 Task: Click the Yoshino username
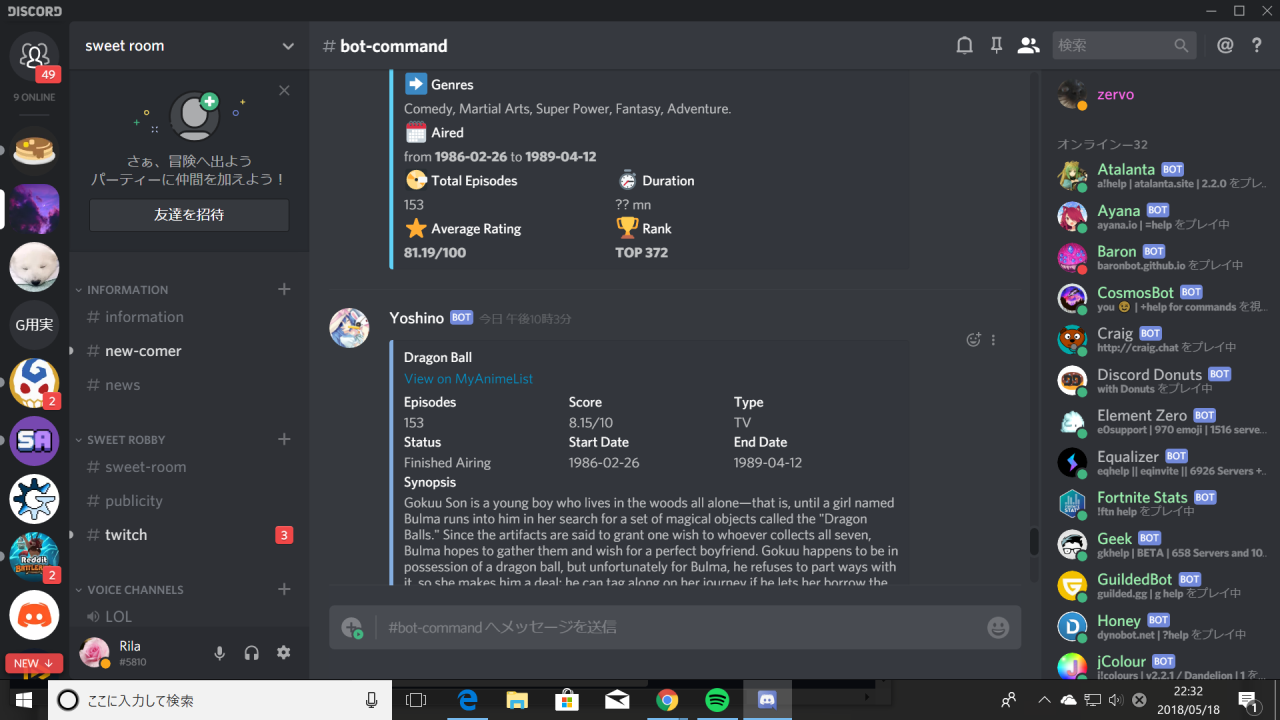click(x=416, y=318)
